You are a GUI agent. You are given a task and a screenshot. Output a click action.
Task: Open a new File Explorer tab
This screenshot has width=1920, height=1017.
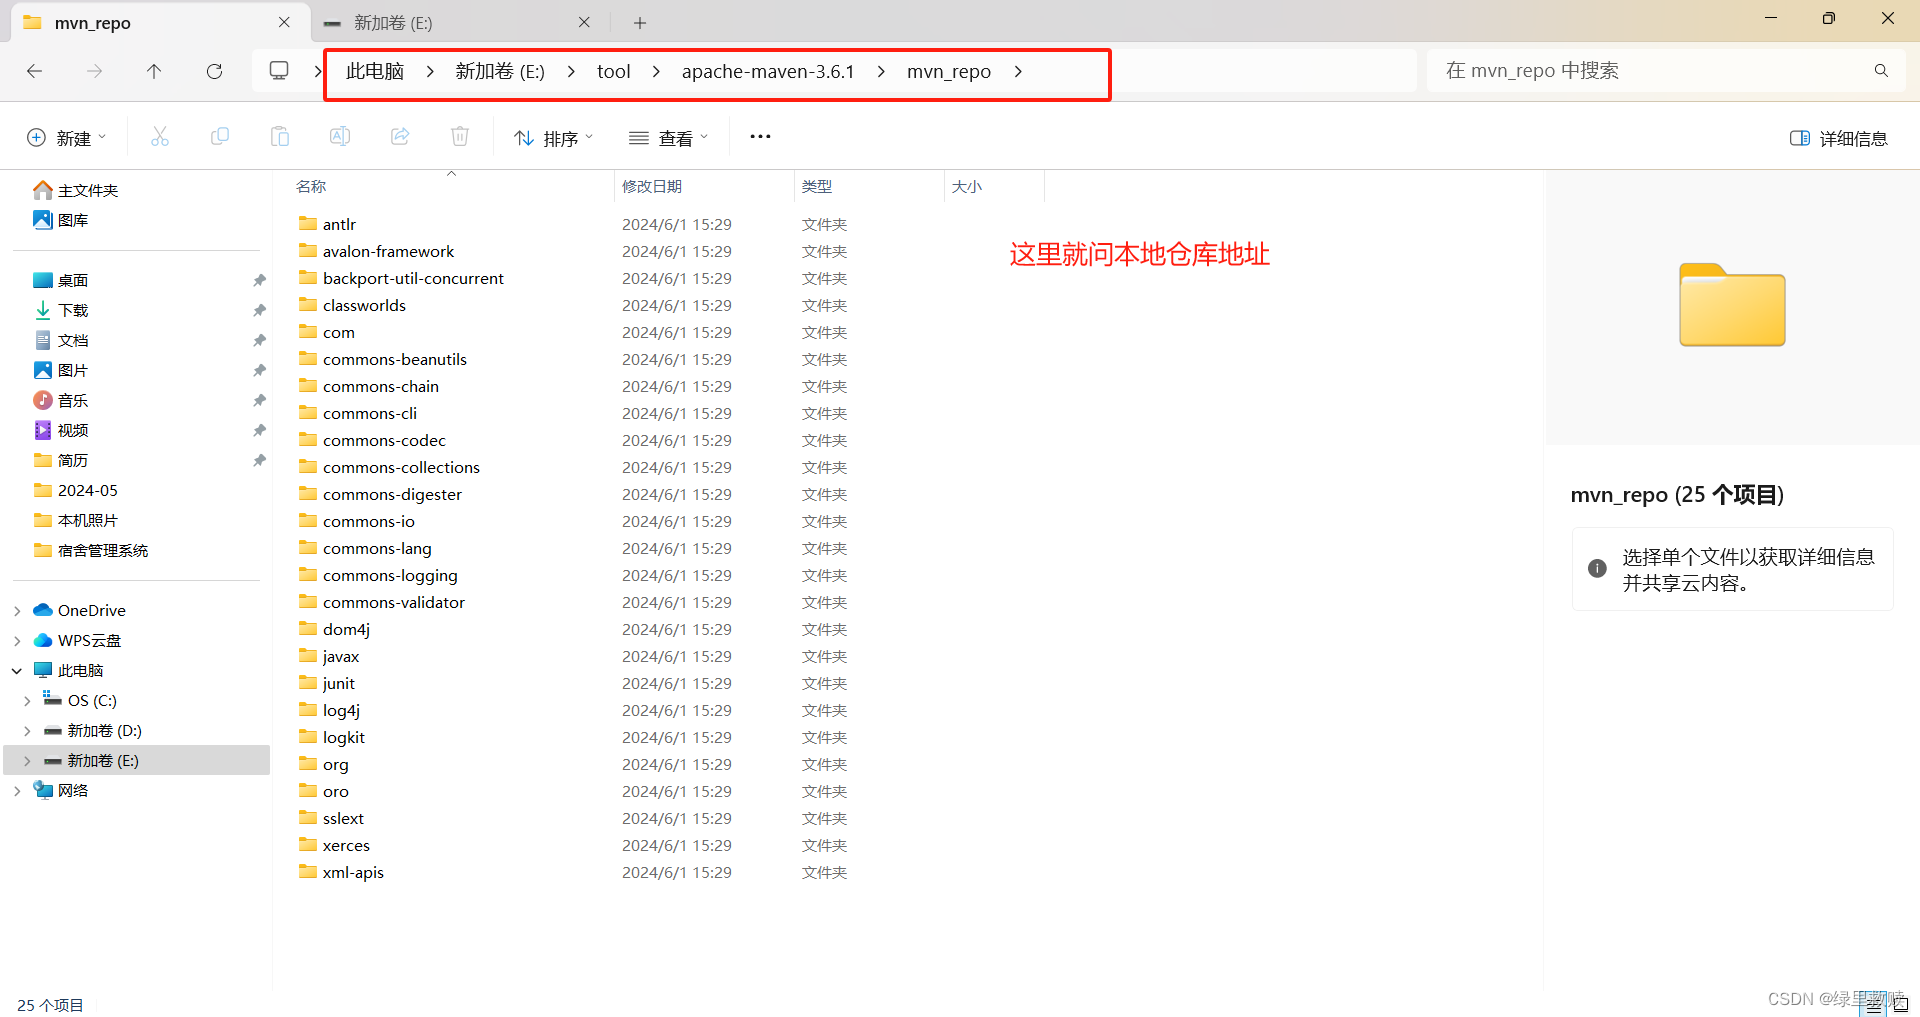639,22
